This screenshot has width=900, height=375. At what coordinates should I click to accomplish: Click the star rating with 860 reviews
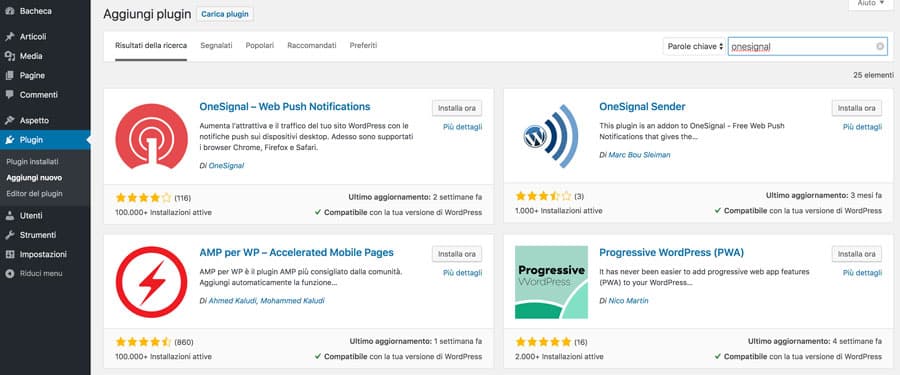(143, 342)
